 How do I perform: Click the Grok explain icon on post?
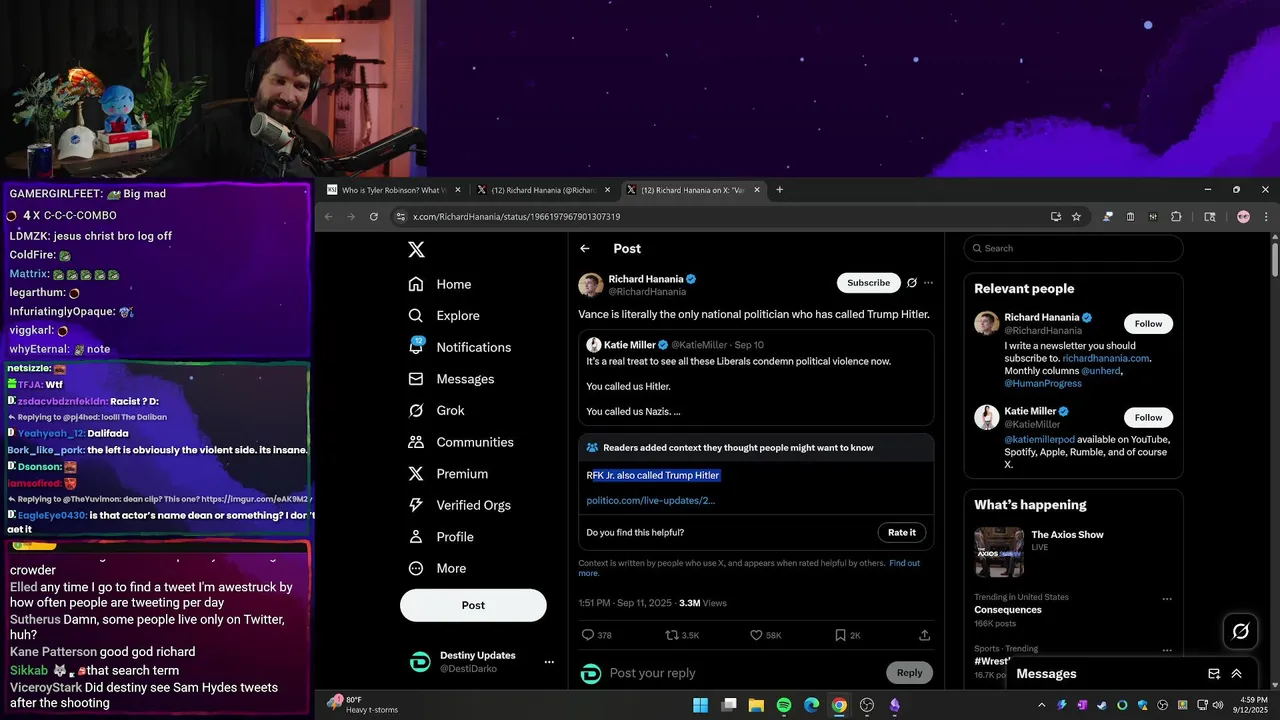point(912,283)
